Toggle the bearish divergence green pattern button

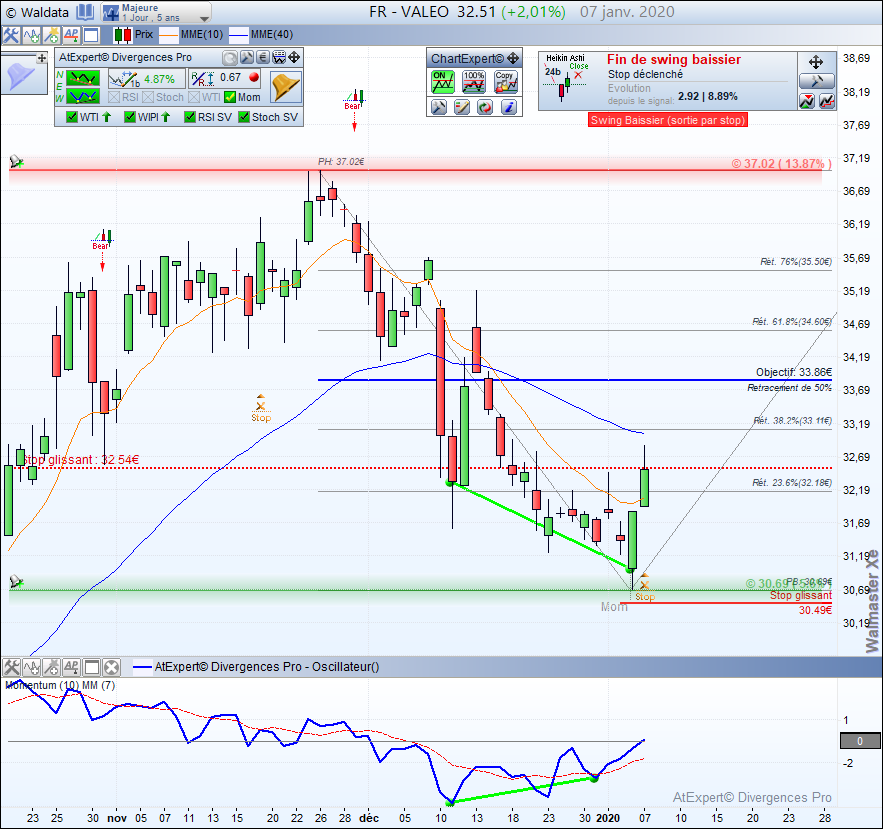pos(83,78)
